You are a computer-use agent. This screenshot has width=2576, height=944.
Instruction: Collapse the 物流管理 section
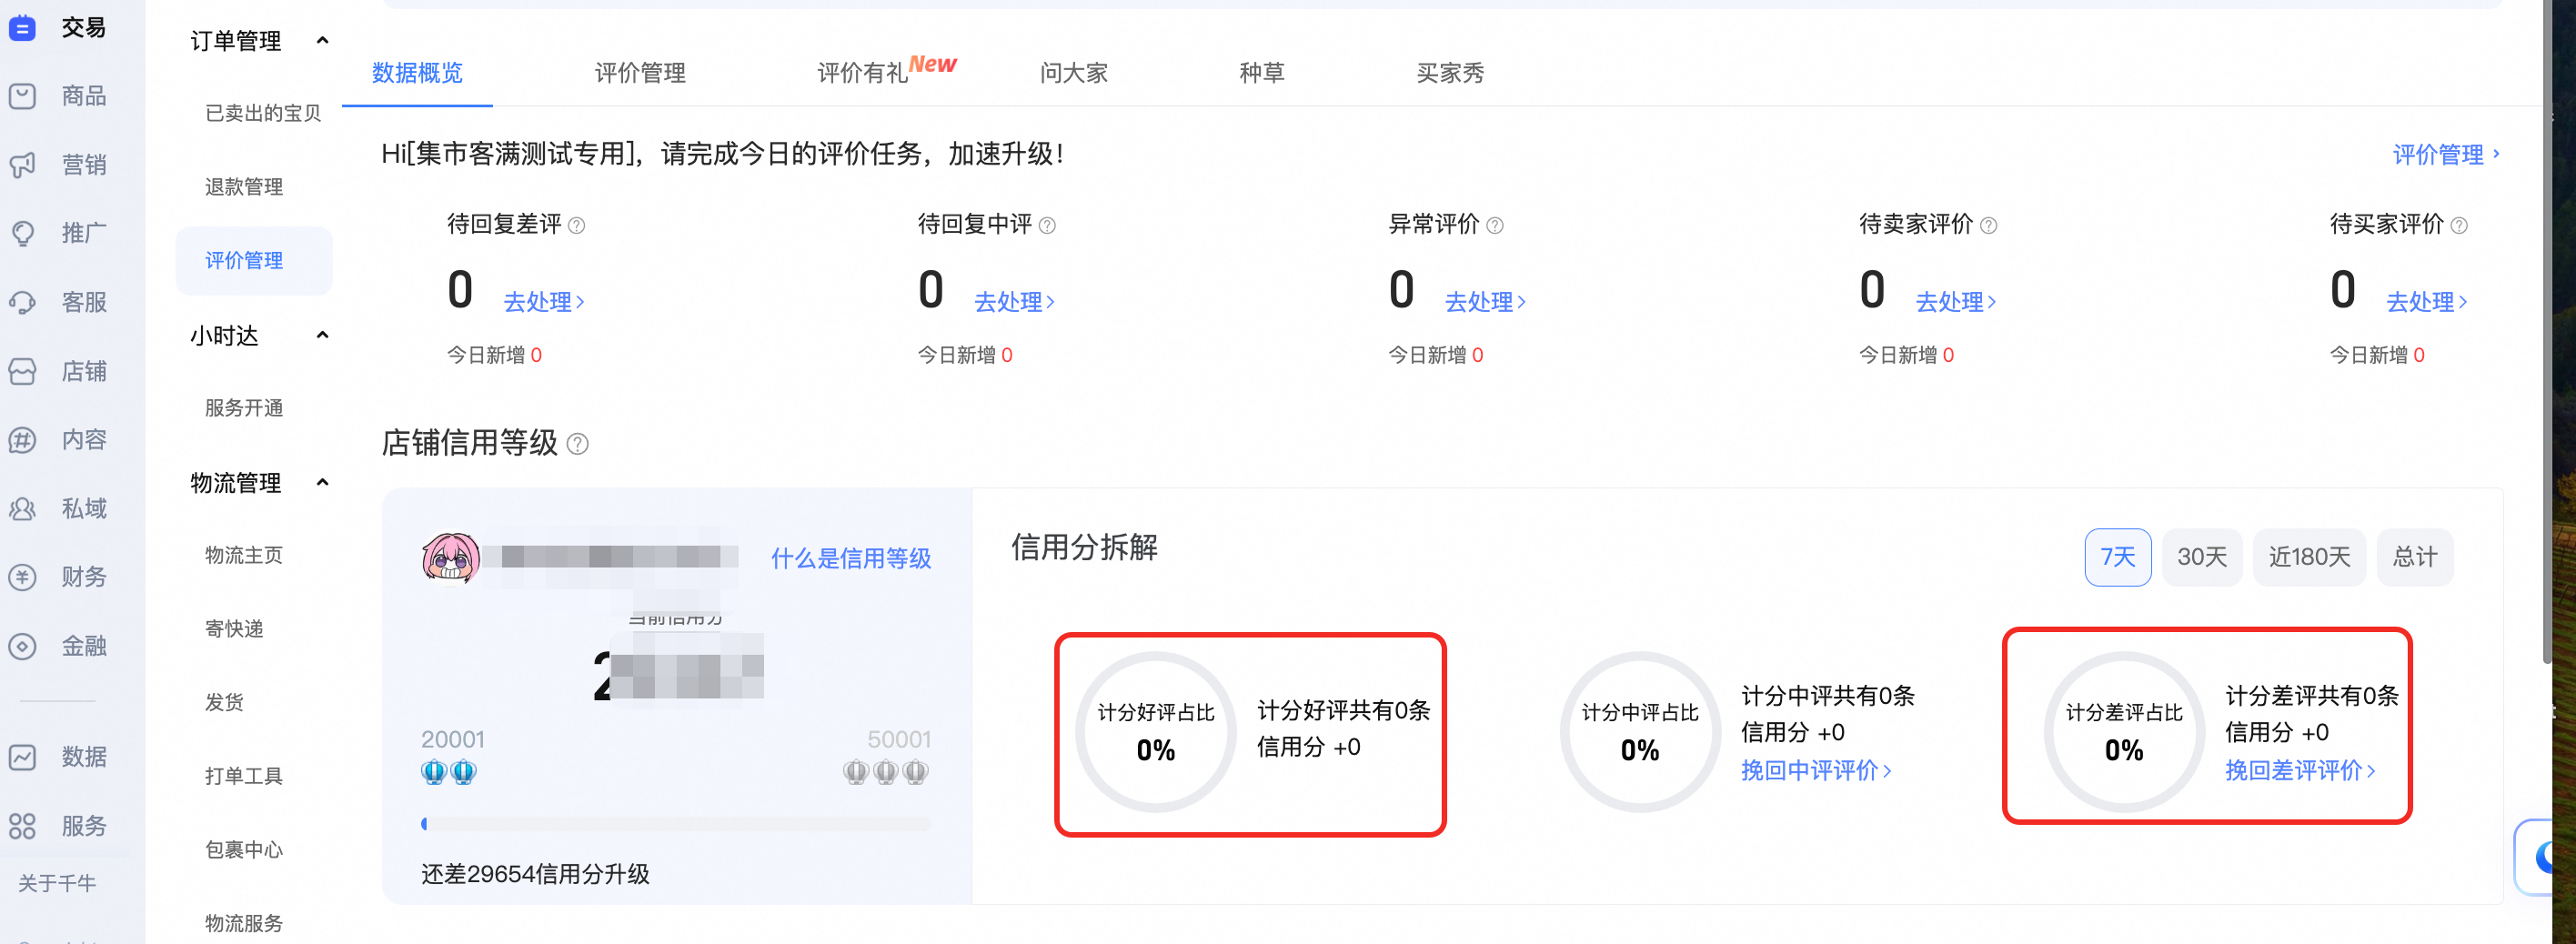[322, 483]
